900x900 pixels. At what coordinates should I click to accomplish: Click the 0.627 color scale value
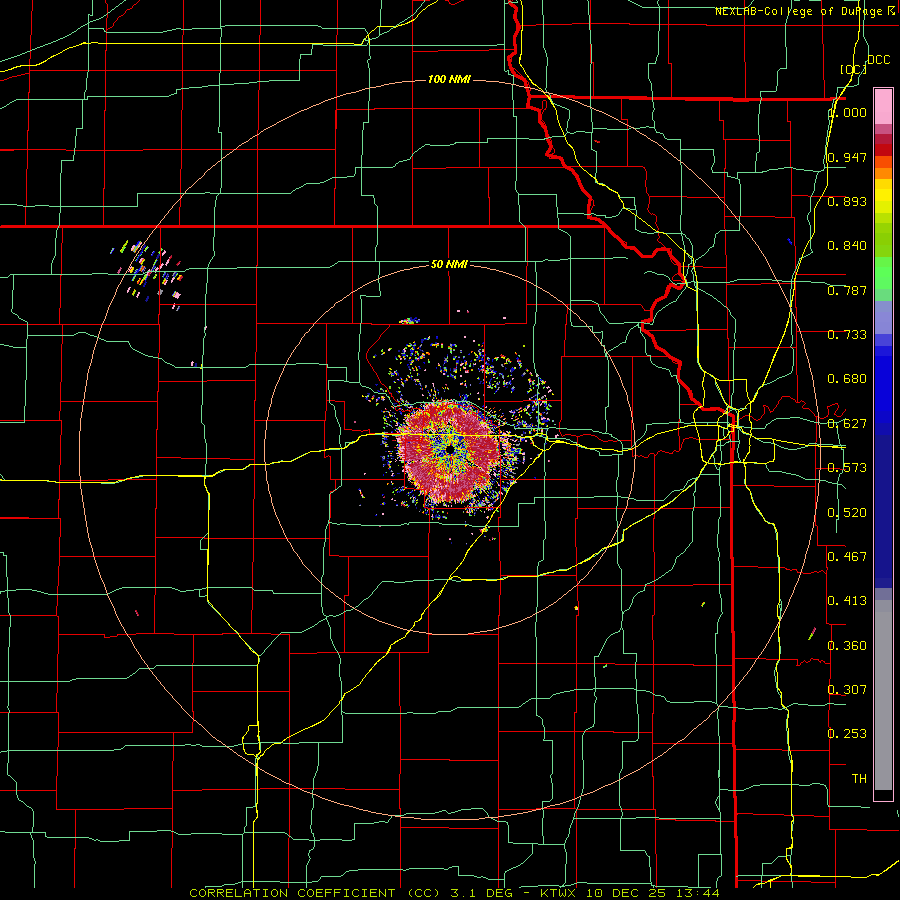(x=847, y=424)
